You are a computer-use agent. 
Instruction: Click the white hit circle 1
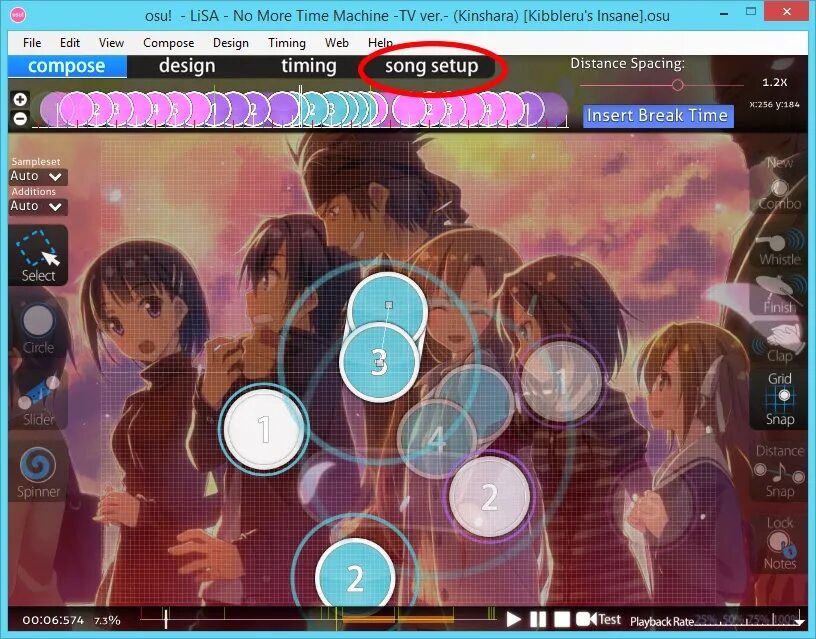pos(263,430)
